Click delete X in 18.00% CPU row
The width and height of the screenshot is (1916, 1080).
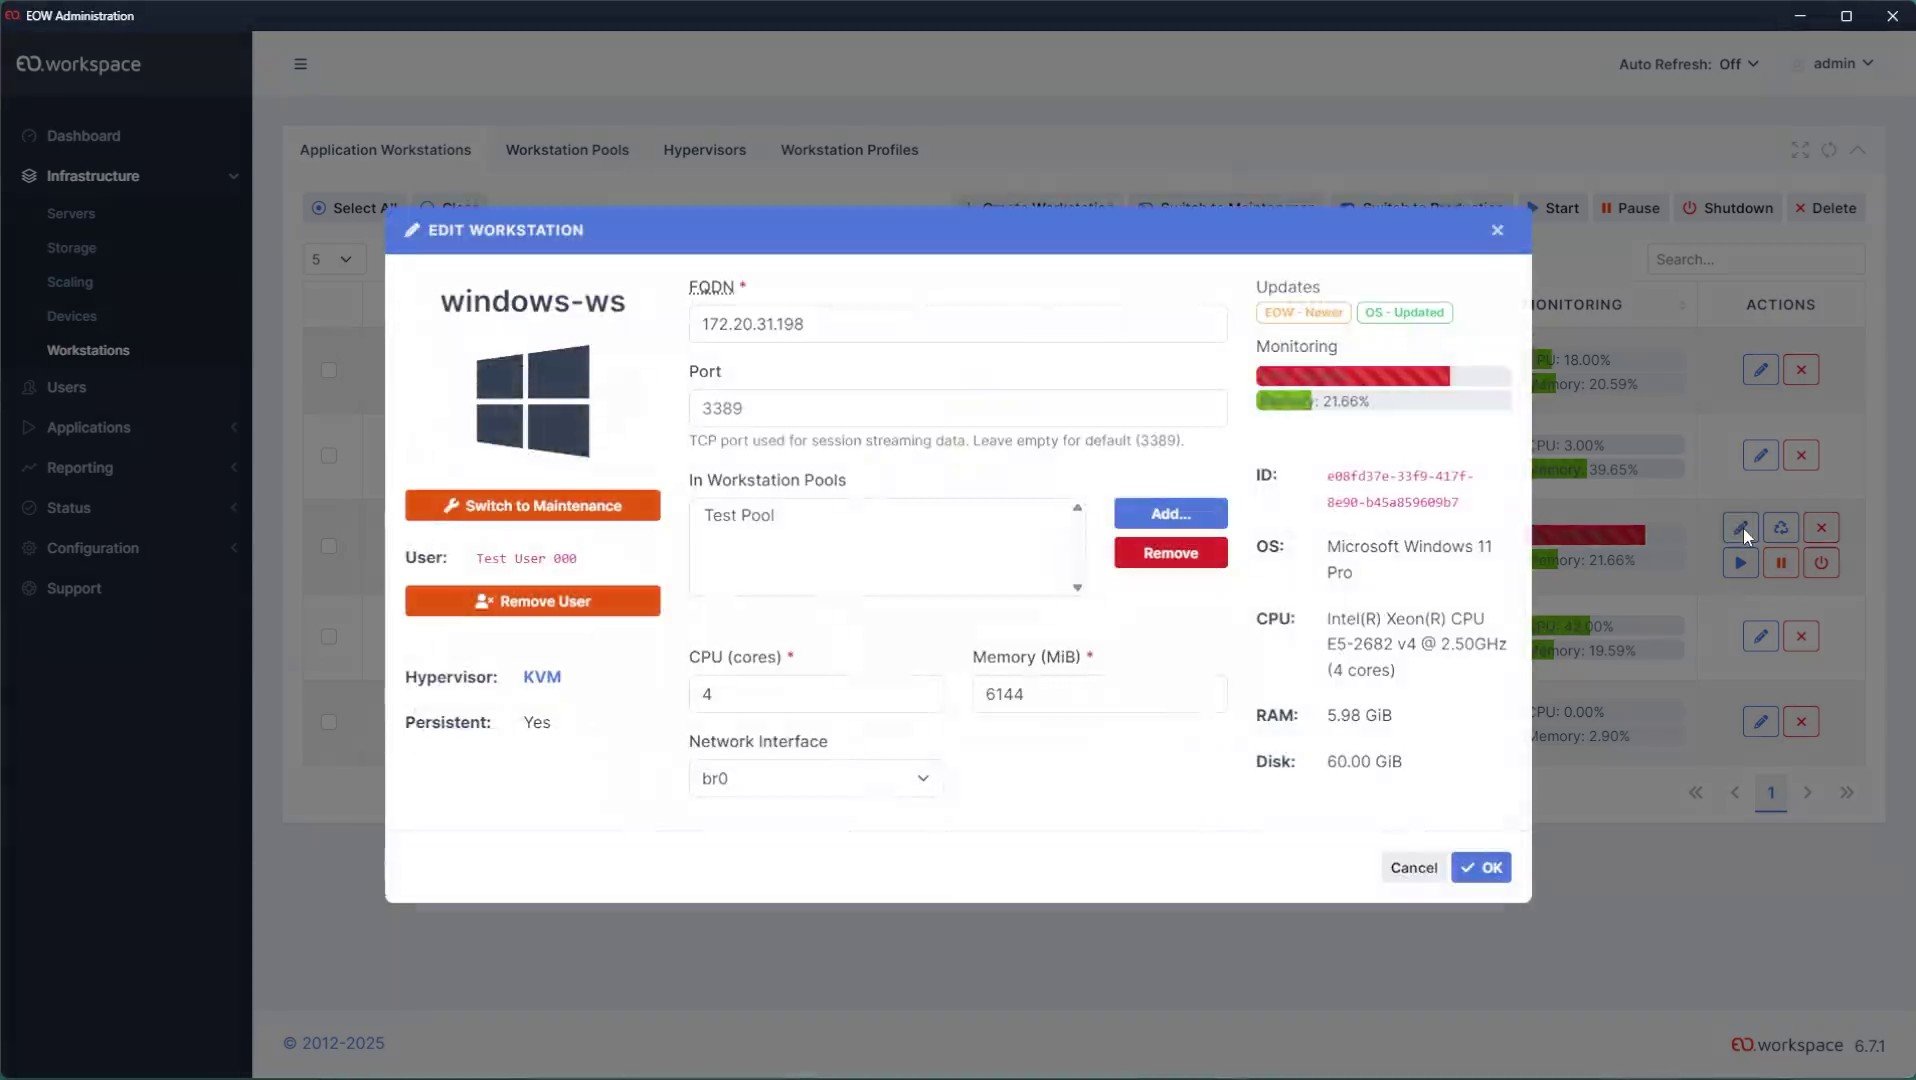pos(1801,370)
